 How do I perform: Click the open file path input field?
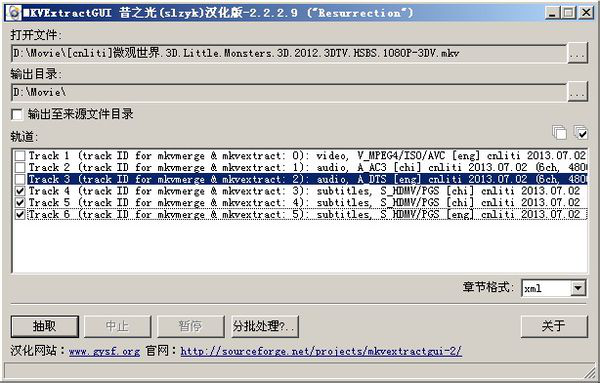[289, 54]
